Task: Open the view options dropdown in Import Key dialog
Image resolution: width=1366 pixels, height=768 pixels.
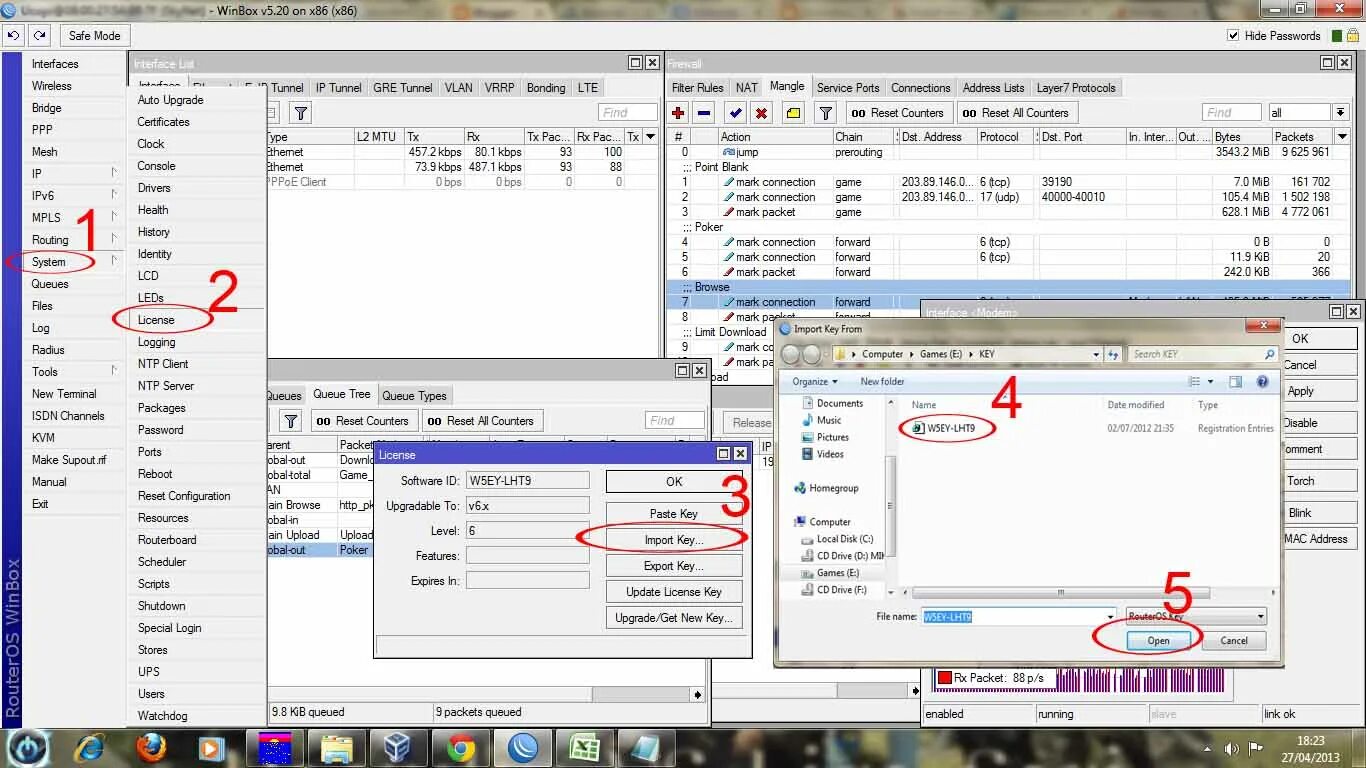Action: click(1212, 382)
